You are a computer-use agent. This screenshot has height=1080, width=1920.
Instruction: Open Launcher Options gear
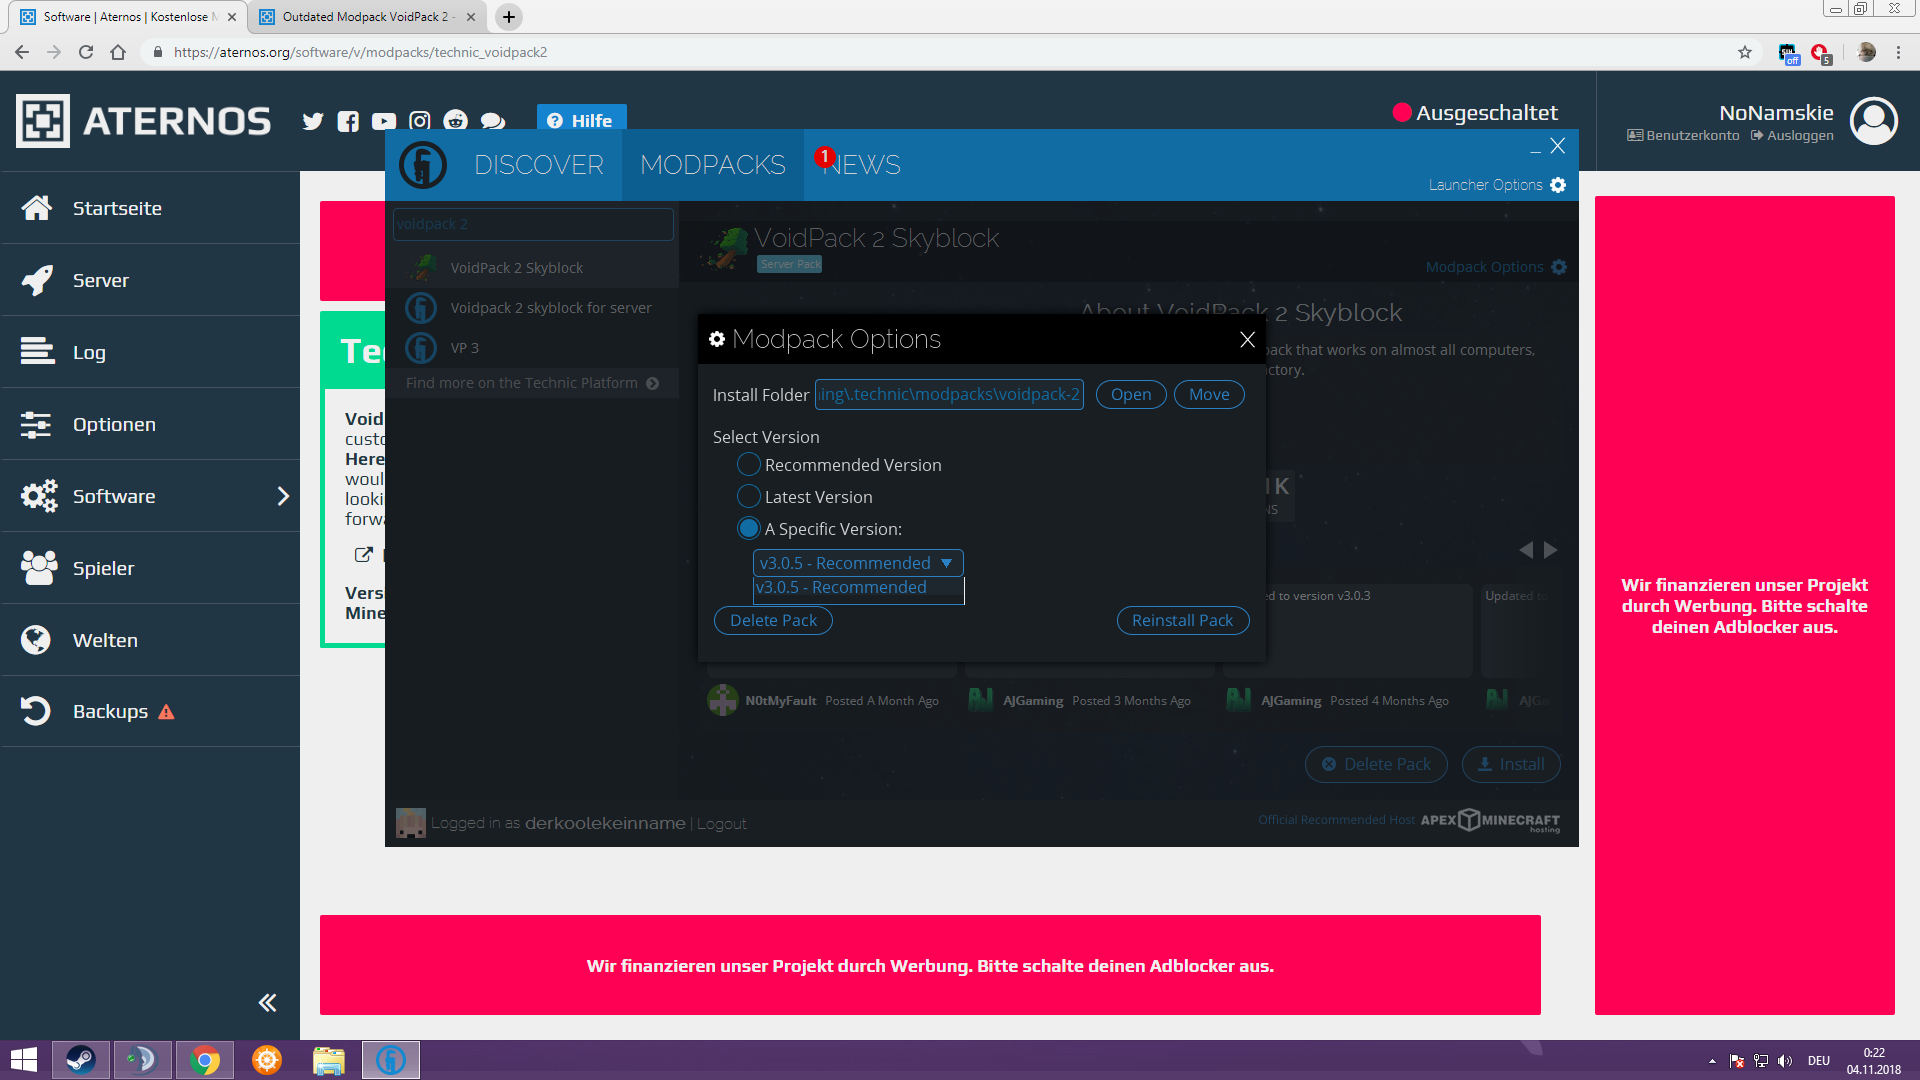click(x=1558, y=185)
